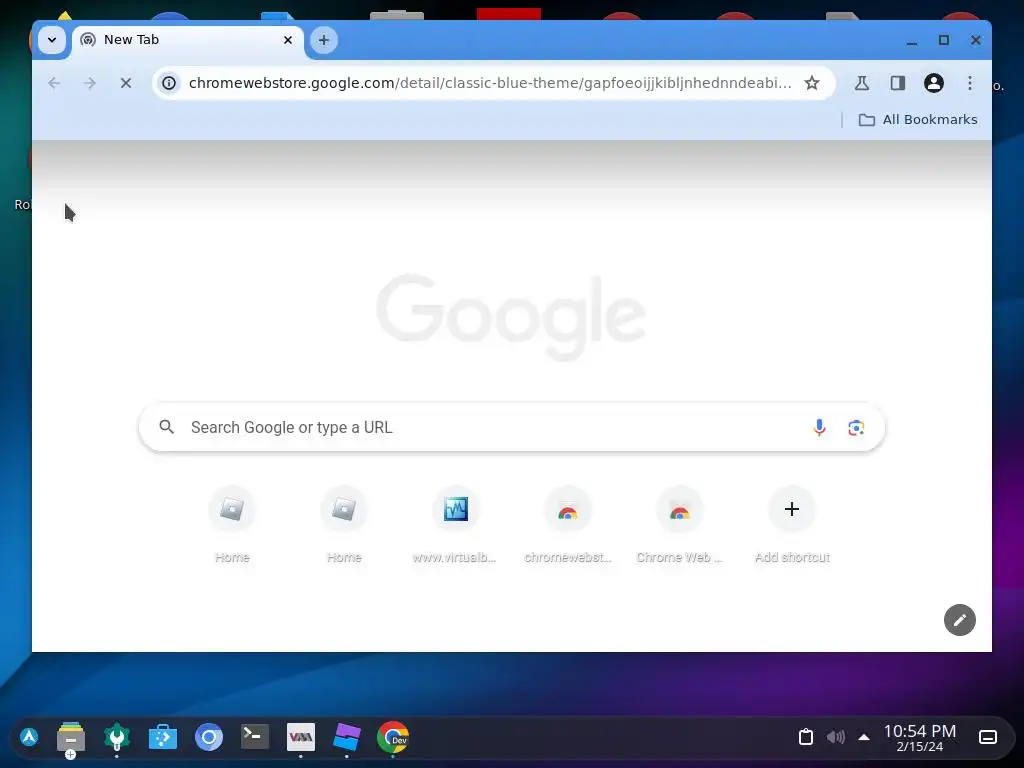Viewport: 1024px width, 768px height.
Task: Launch the terminal from taskbar
Action: click(x=255, y=737)
